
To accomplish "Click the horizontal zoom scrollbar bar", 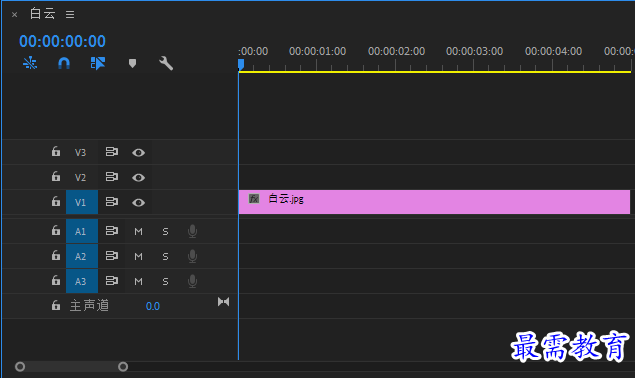I will [71, 367].
